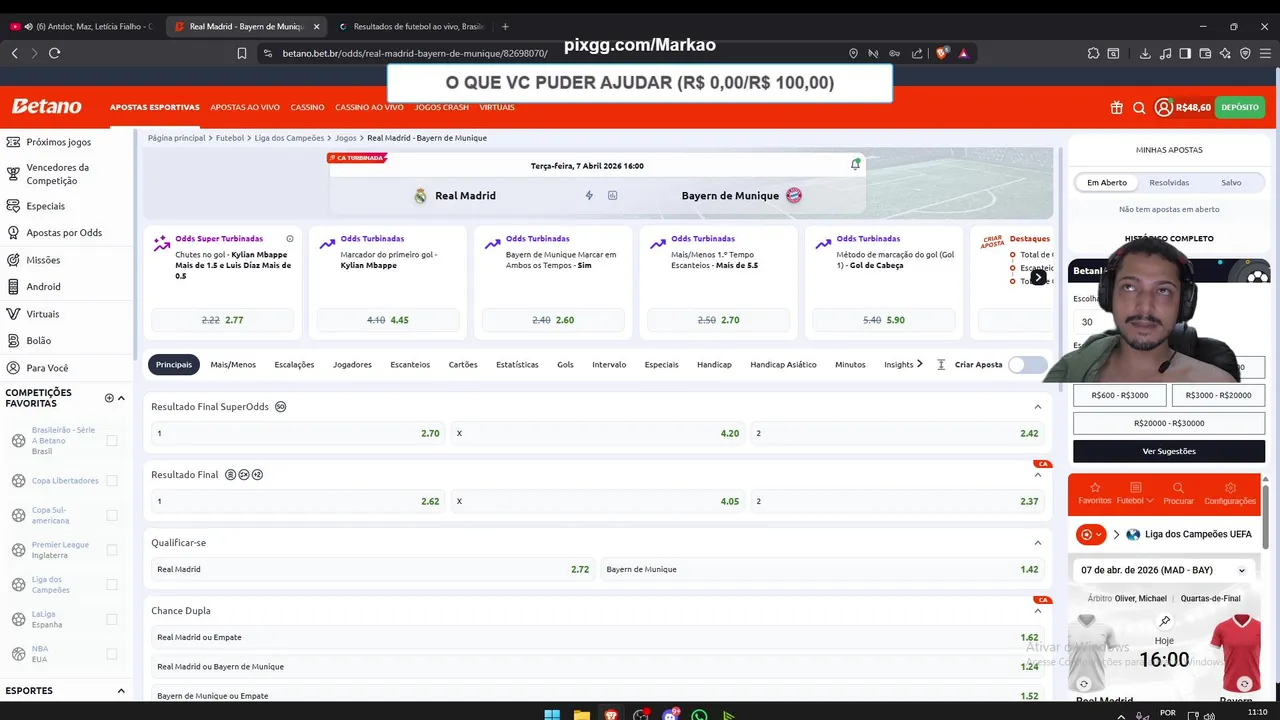Open browser extensions puzzle icon

tap(1093, 53)
